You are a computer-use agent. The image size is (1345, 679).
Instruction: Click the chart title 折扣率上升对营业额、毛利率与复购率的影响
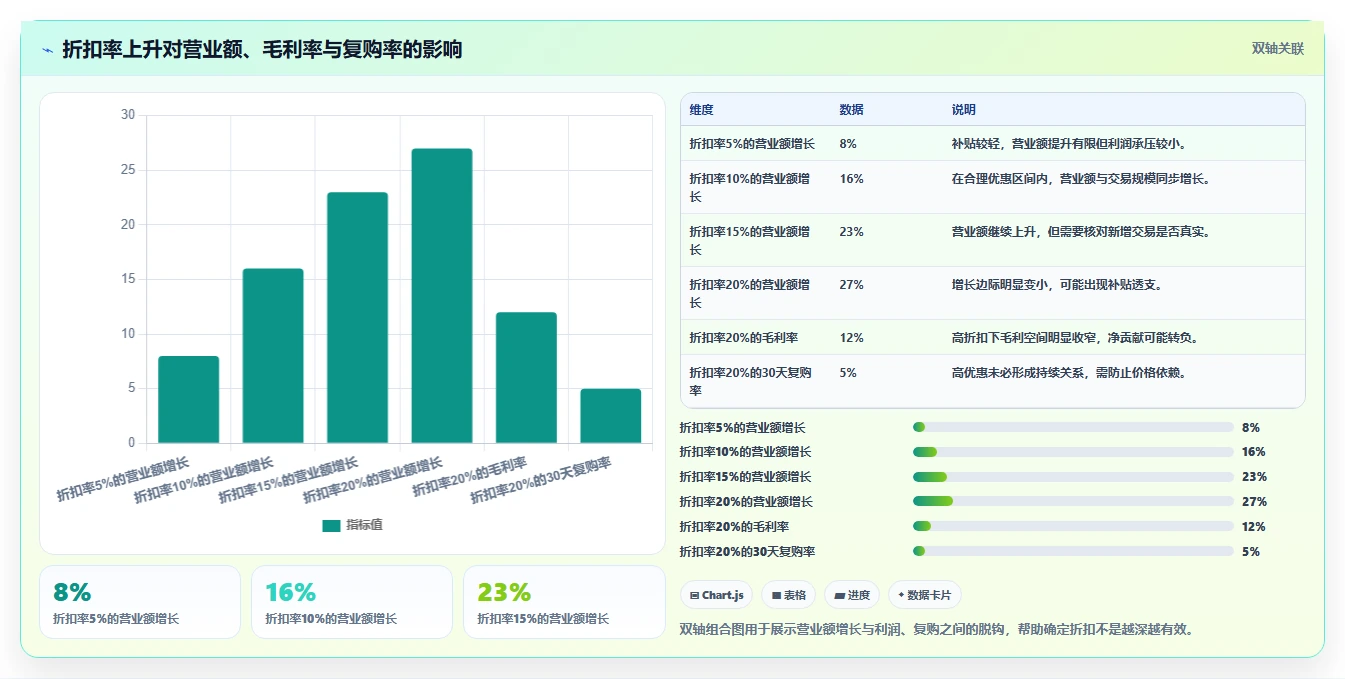click(x=262, y=49)
